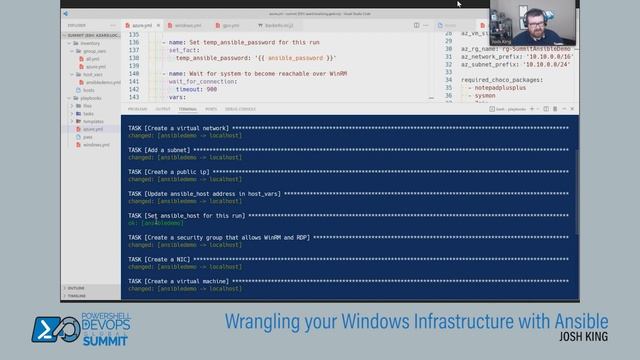Click the templates folder icon

[x=78, y=121]
